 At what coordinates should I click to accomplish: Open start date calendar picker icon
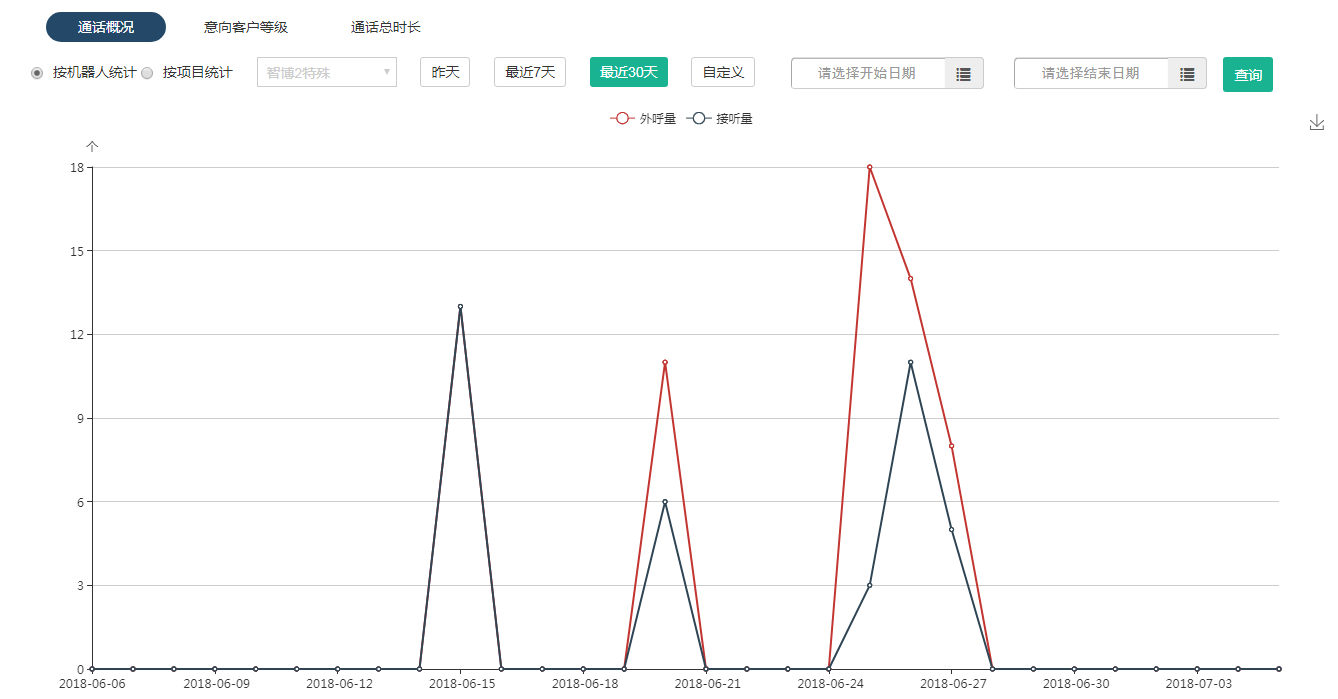point(964,73)
